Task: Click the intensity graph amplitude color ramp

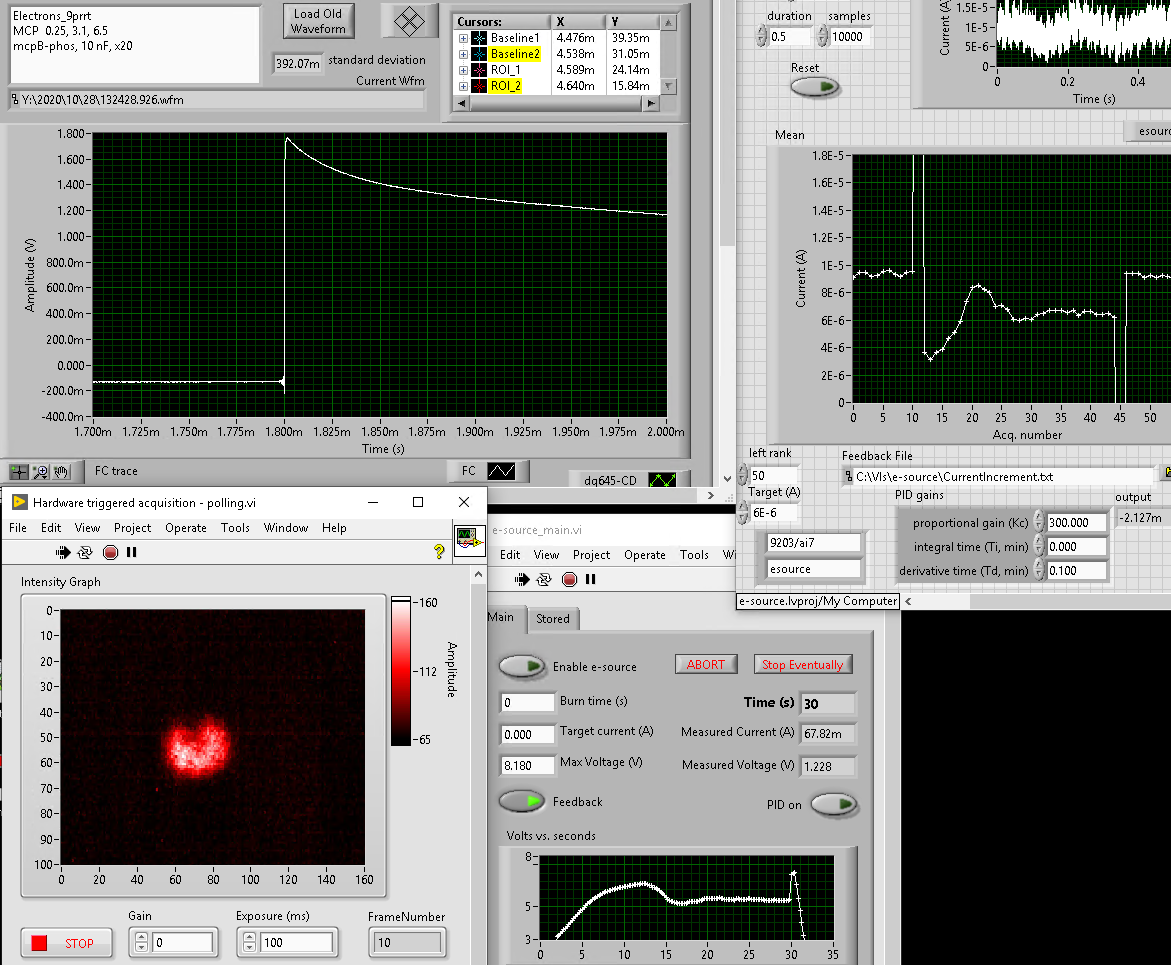Action: [401, 671]
